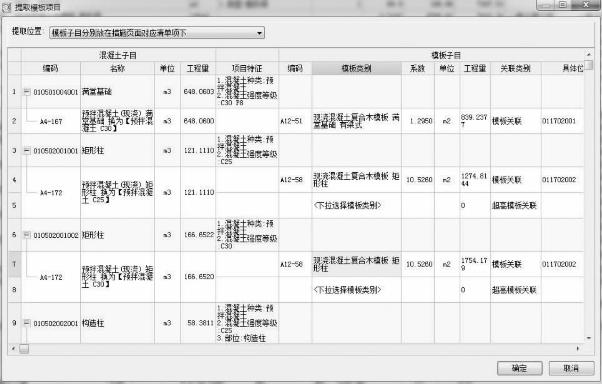Viewport: 602px width, 384px height.
Task: Select row 7 header cell
Action: click(14, 264)
